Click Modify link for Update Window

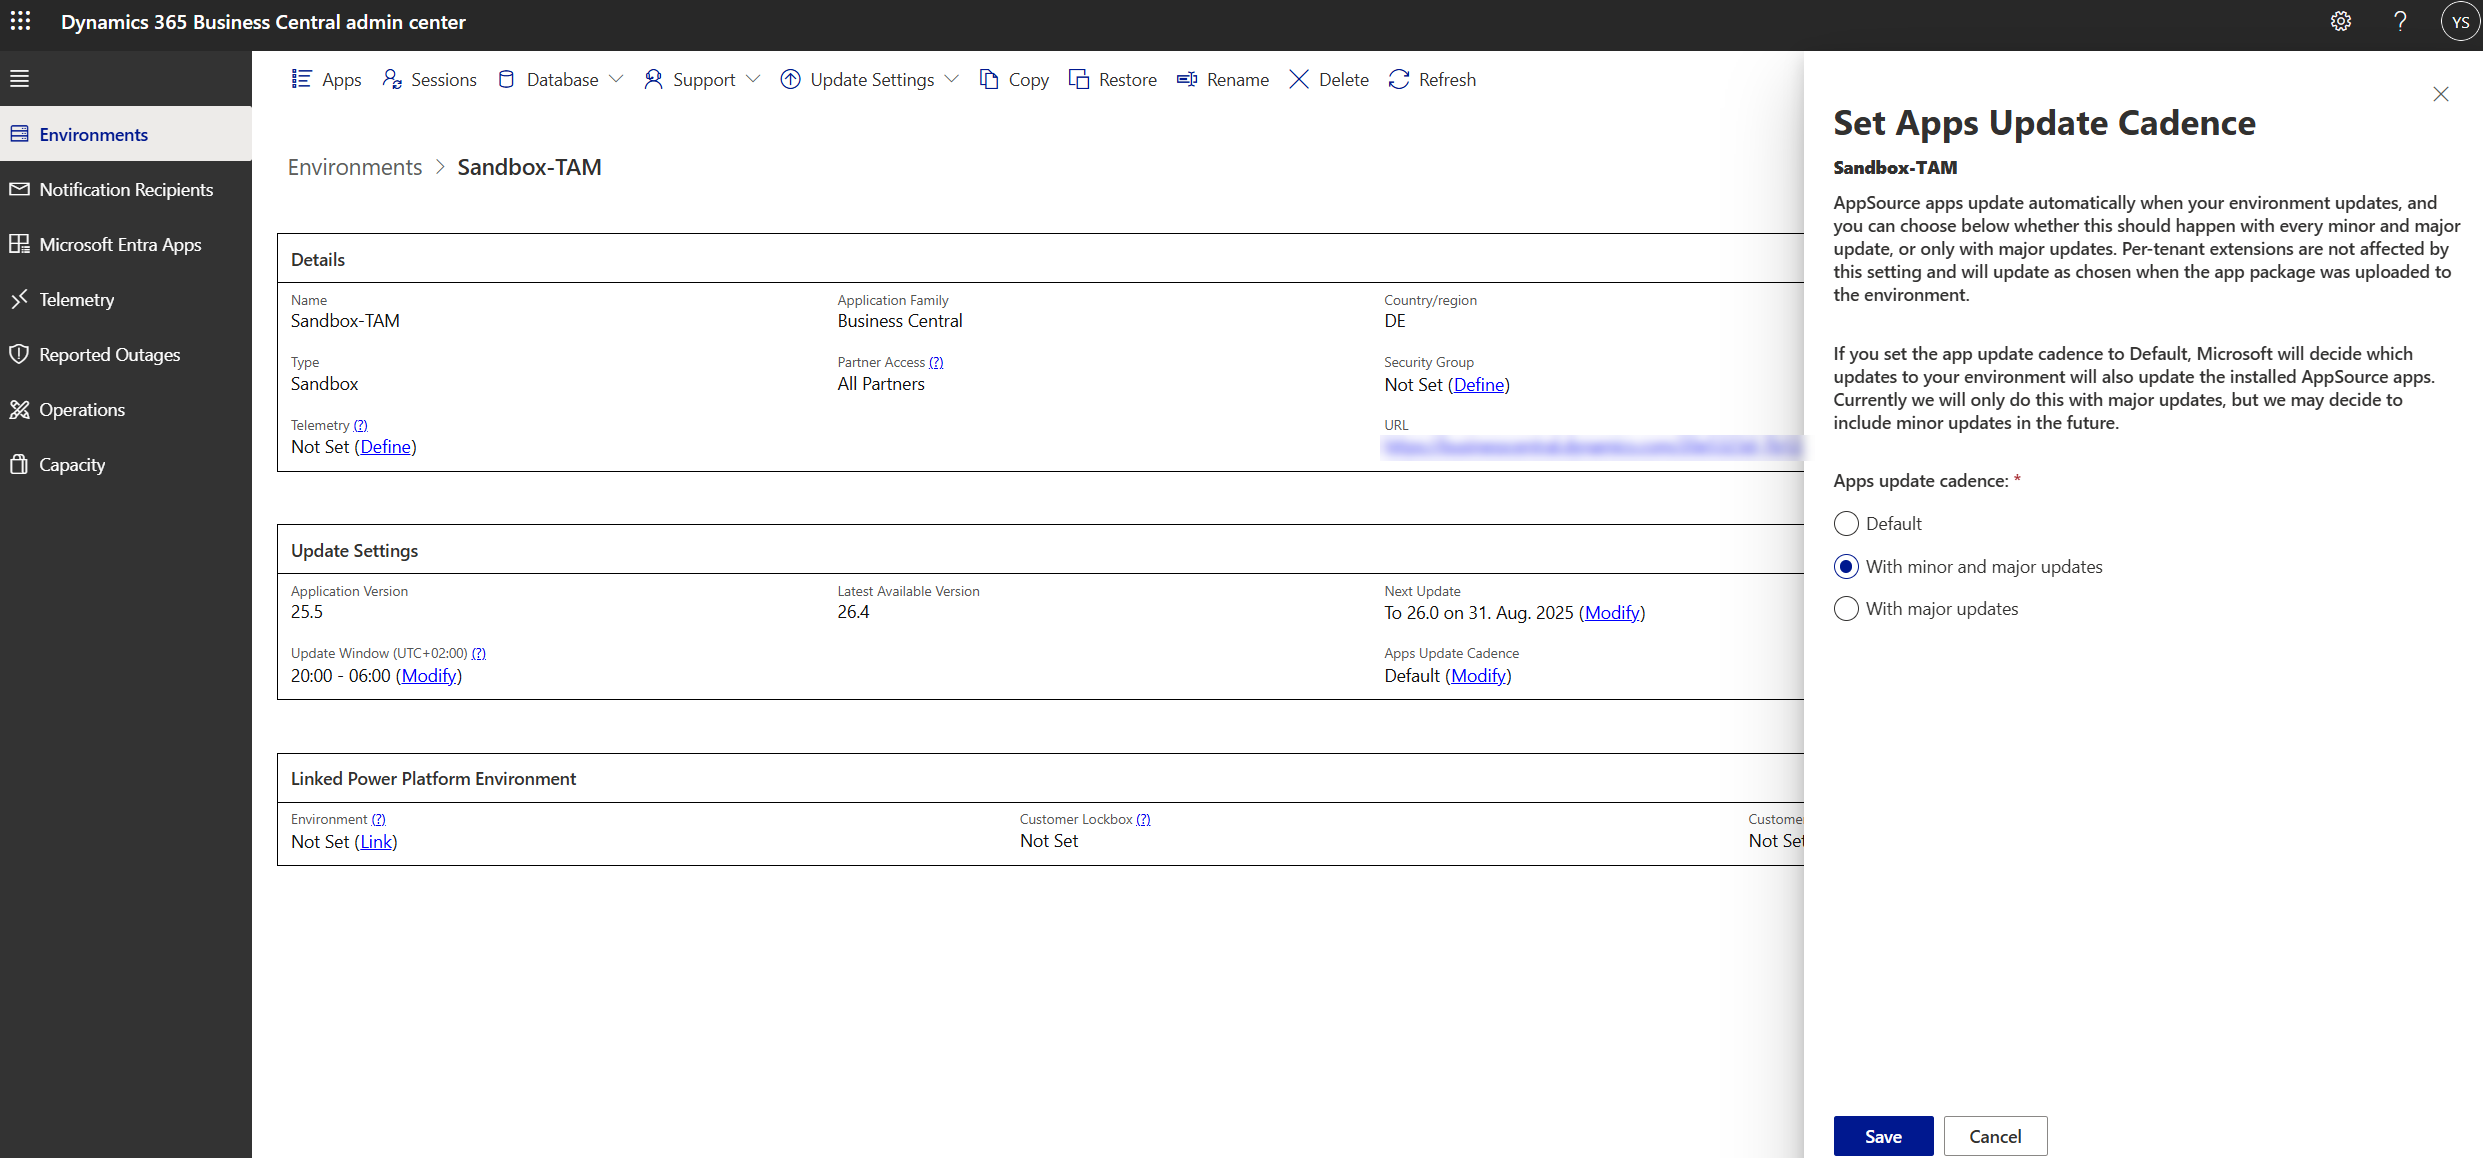pos(429,676)
